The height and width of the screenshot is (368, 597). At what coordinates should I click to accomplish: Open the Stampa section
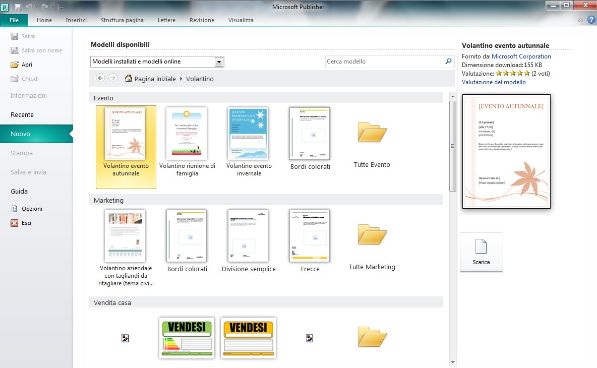coord(22,153)
